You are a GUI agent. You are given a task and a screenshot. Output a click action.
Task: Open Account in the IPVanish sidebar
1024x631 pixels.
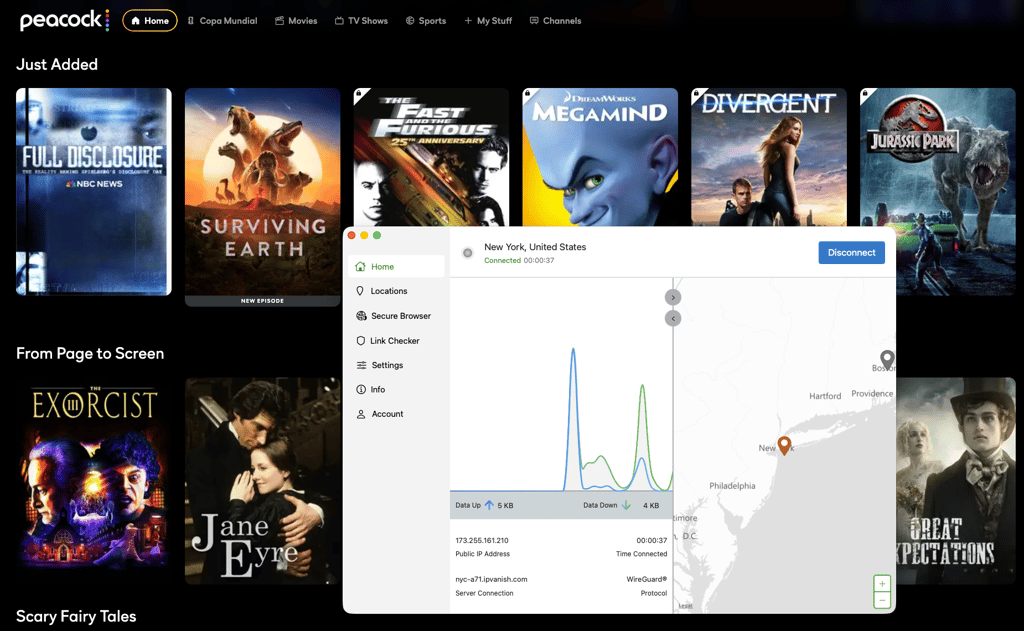pos(396,414)
